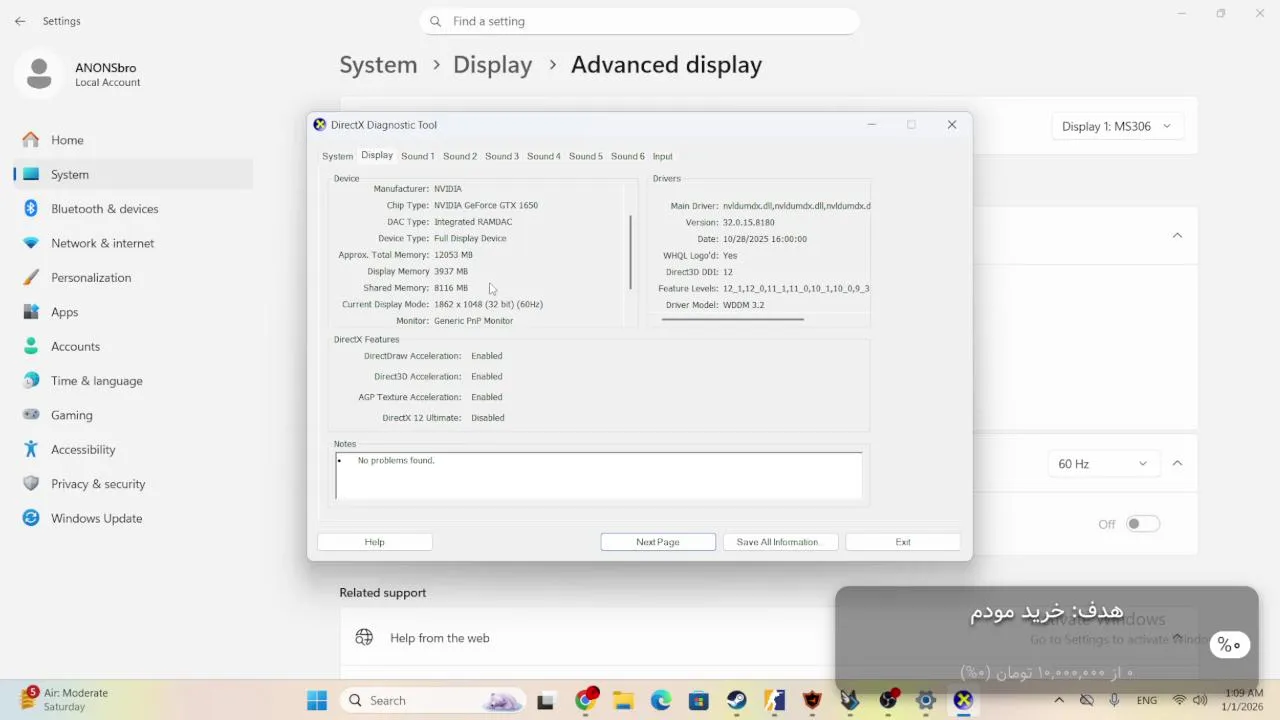
Task: Open Help from the web link
Action: (x=440, y=638)
